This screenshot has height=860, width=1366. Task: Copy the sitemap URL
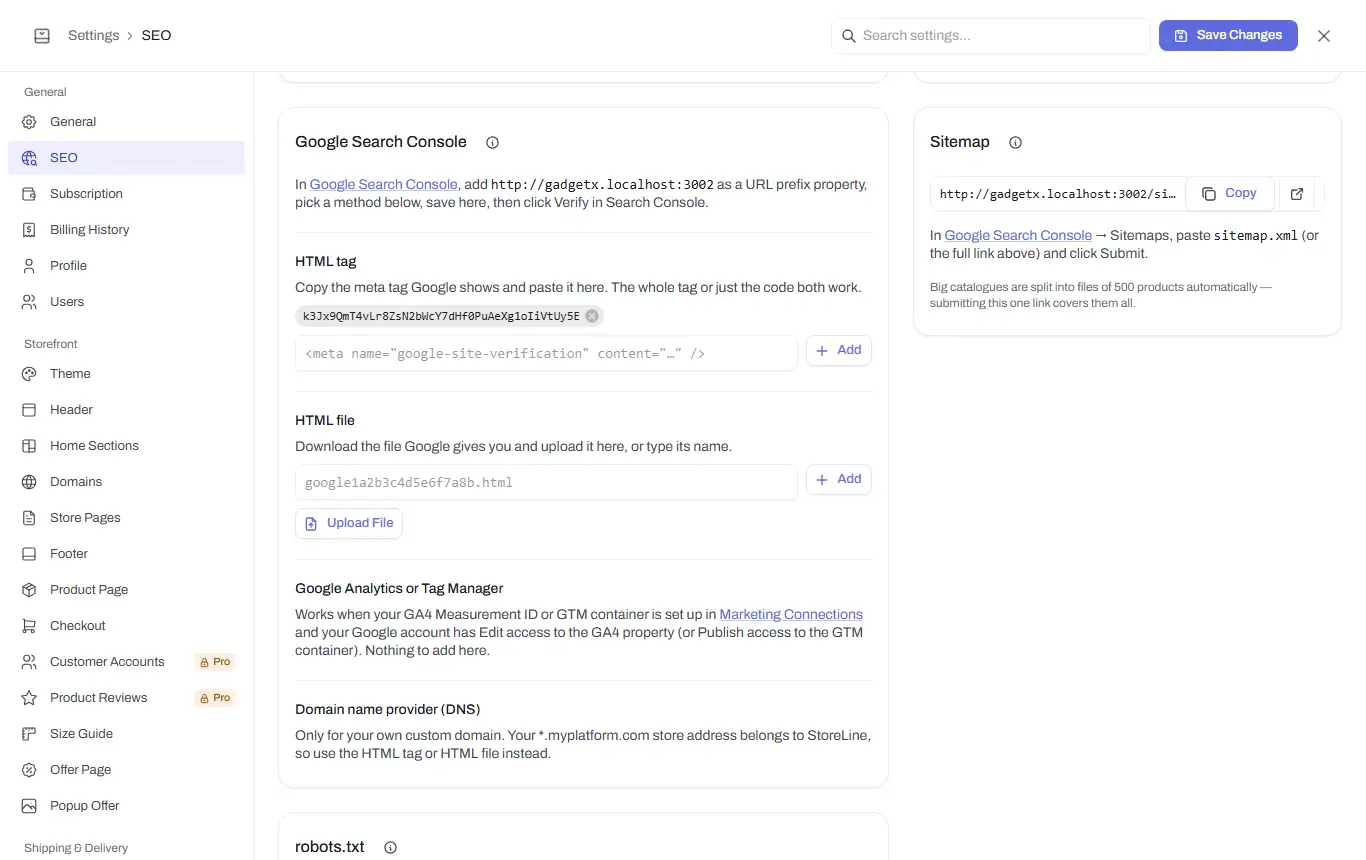pos(1229,194)
